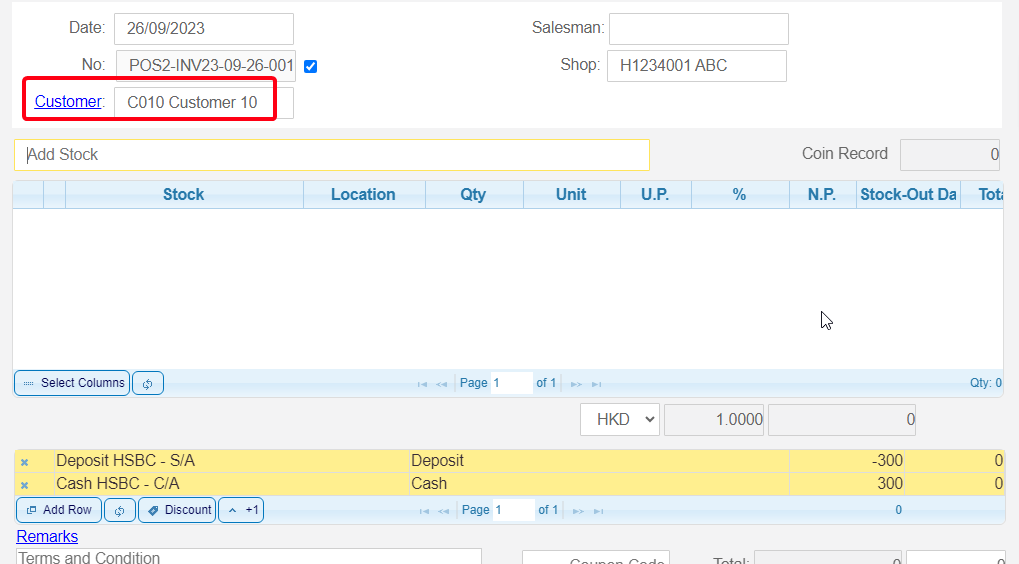Remove the Cash HSBC - C/A payment row
1019x564 pixels.
click(x=25, y=485)
